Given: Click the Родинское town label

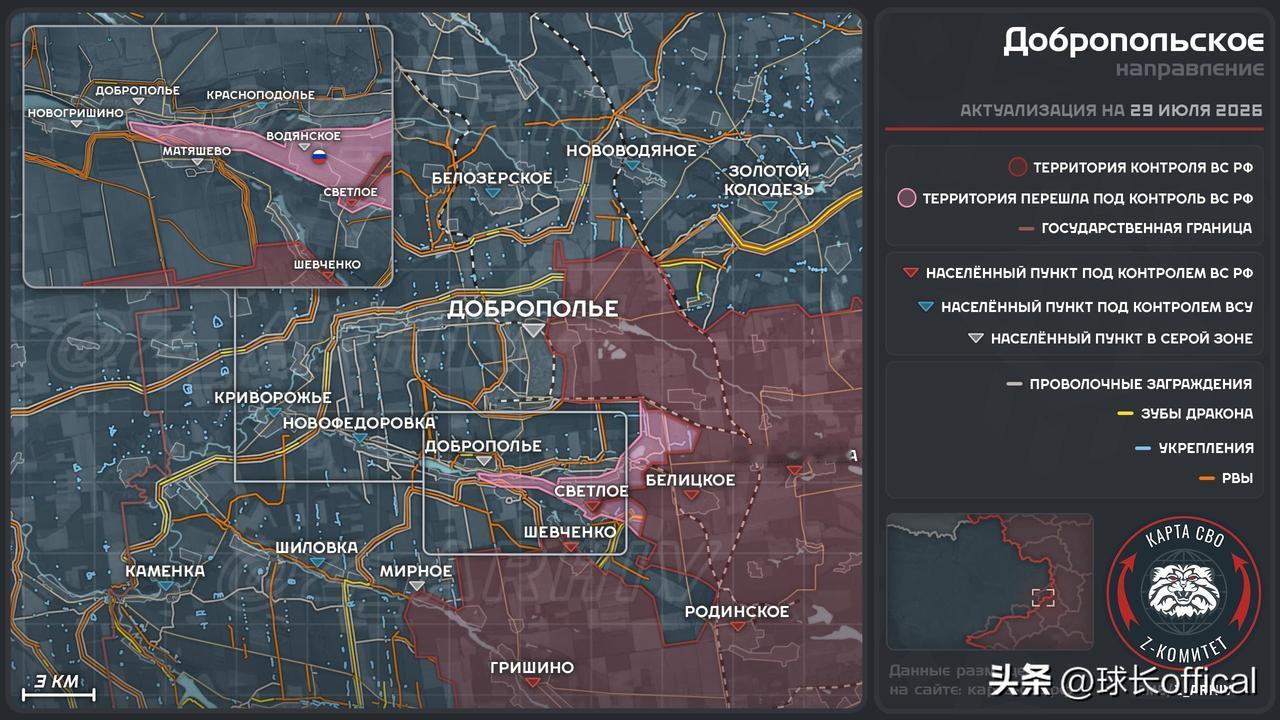Looking at the screenshot, I should [x=737, y=611].
